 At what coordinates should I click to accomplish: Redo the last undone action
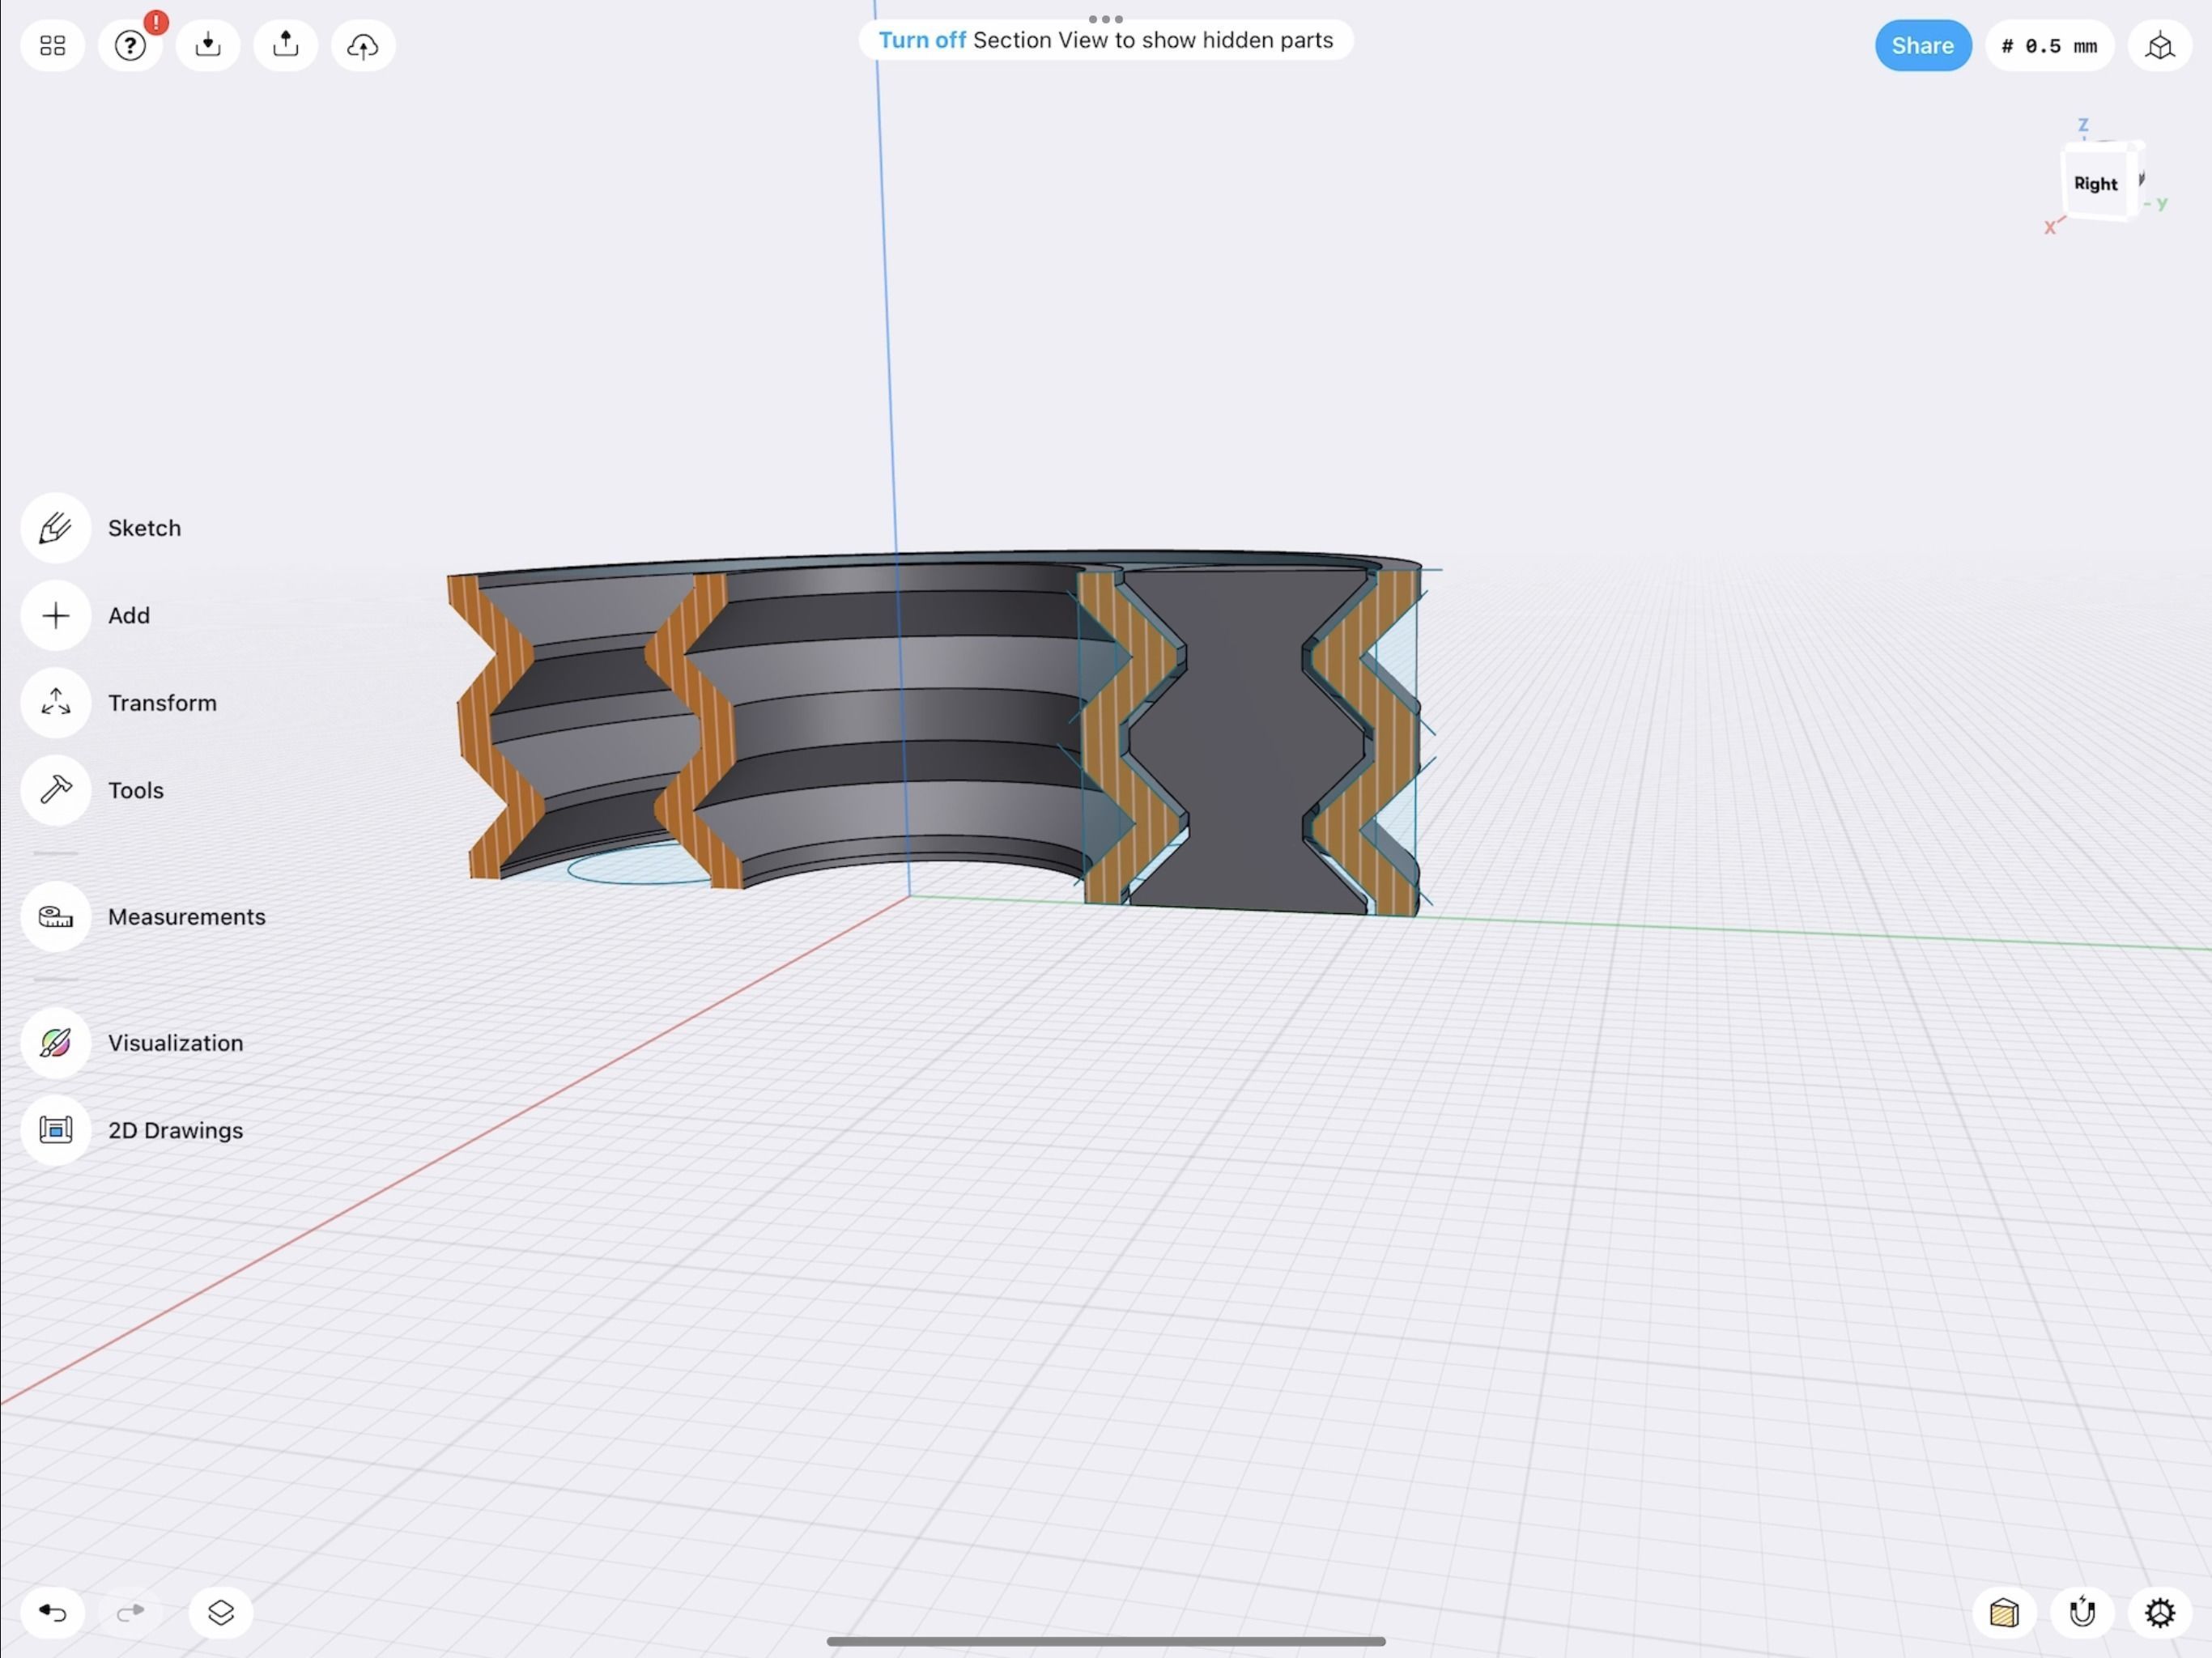(x=130, y=1612)
